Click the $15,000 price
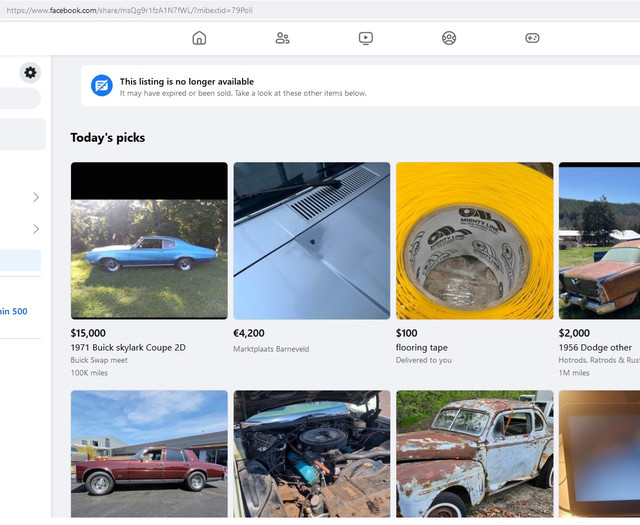 click(88, 333)
